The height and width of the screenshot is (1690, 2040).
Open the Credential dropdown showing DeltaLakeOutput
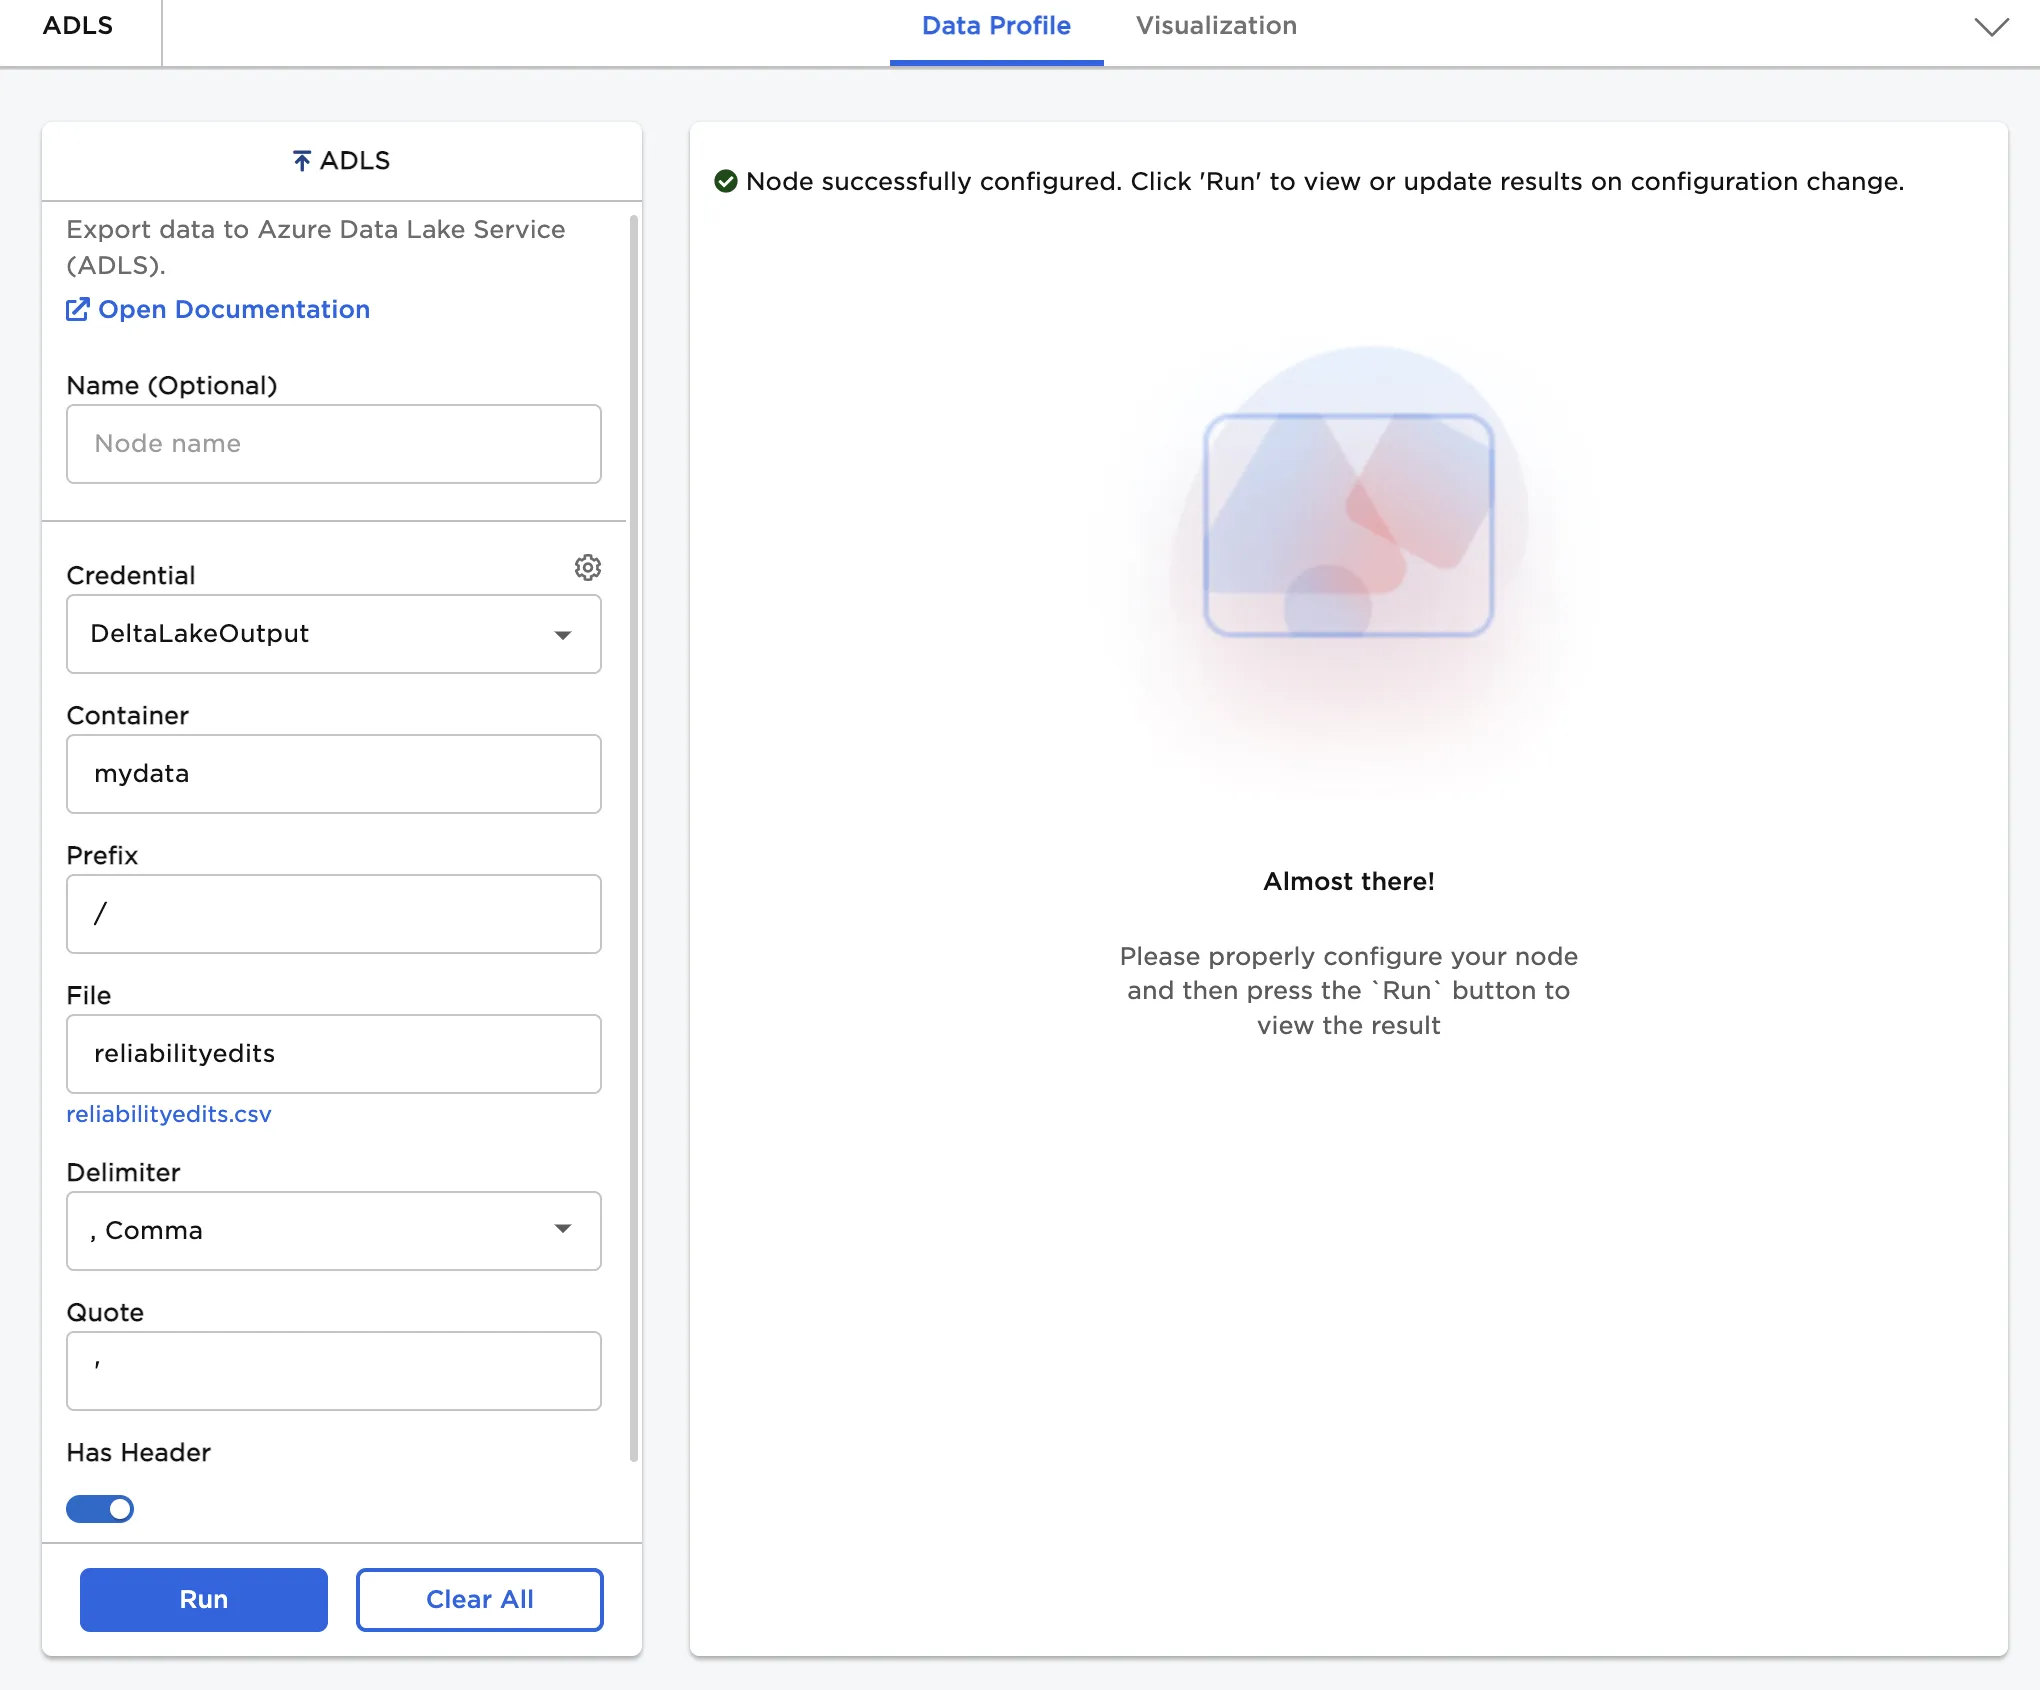333,634
